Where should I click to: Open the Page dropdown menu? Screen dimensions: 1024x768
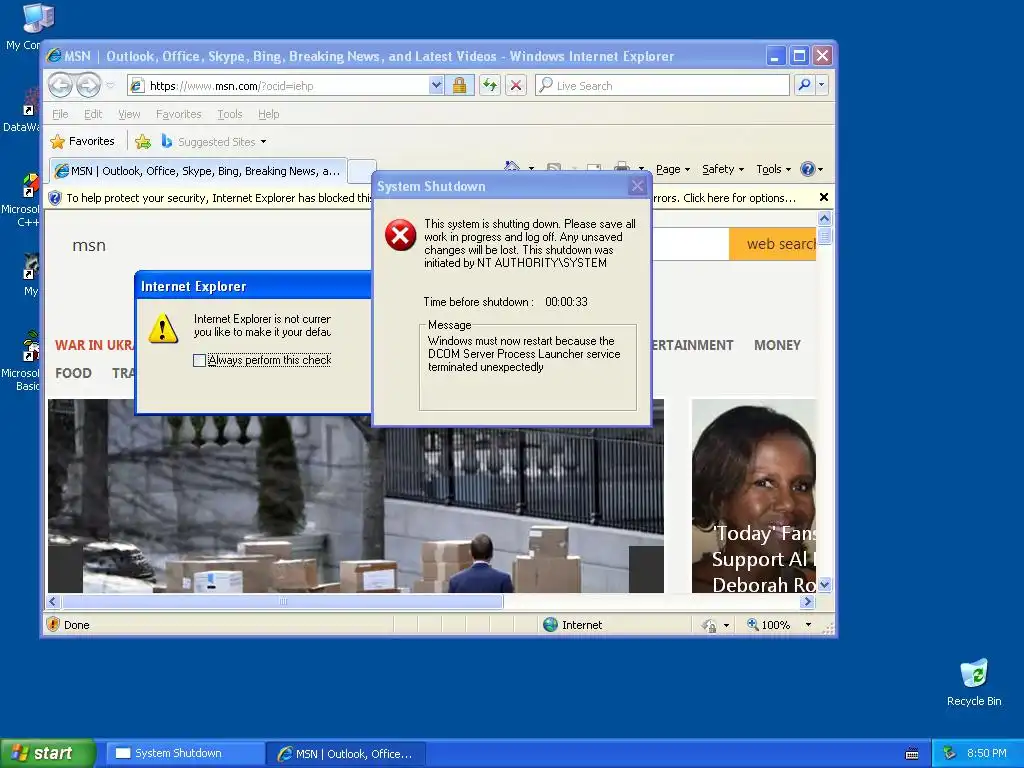pyautogui.click(x=673, y=169)
